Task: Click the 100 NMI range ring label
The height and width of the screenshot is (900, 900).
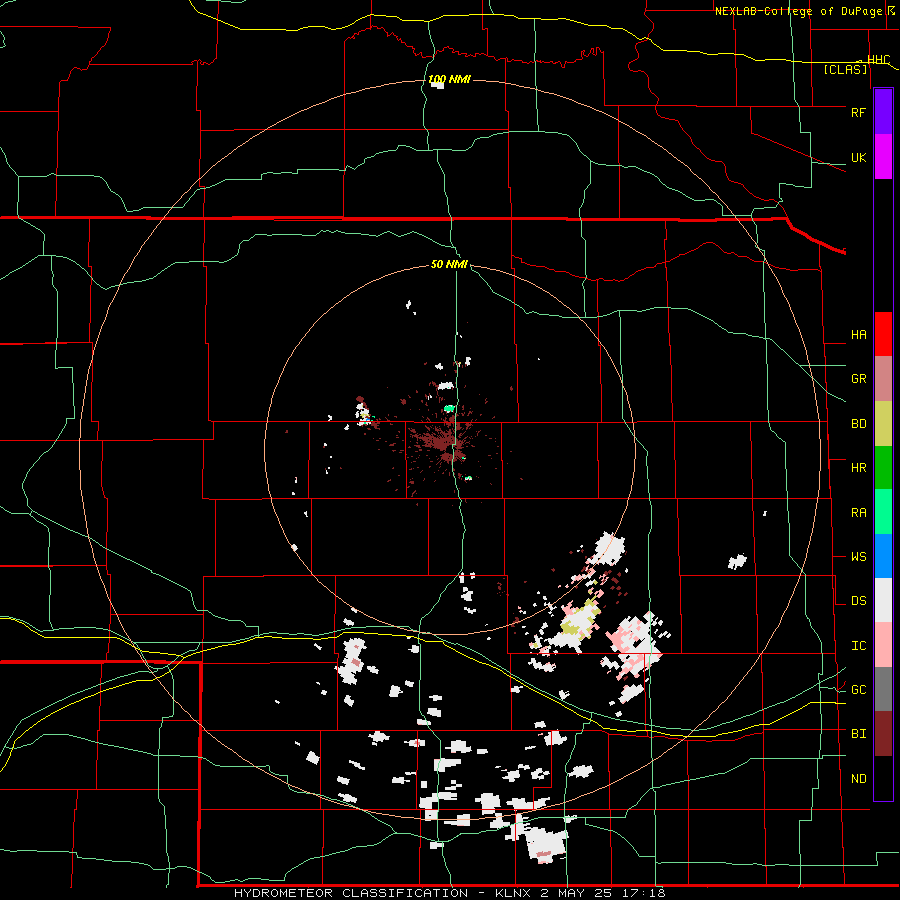Action: [449, 79]
